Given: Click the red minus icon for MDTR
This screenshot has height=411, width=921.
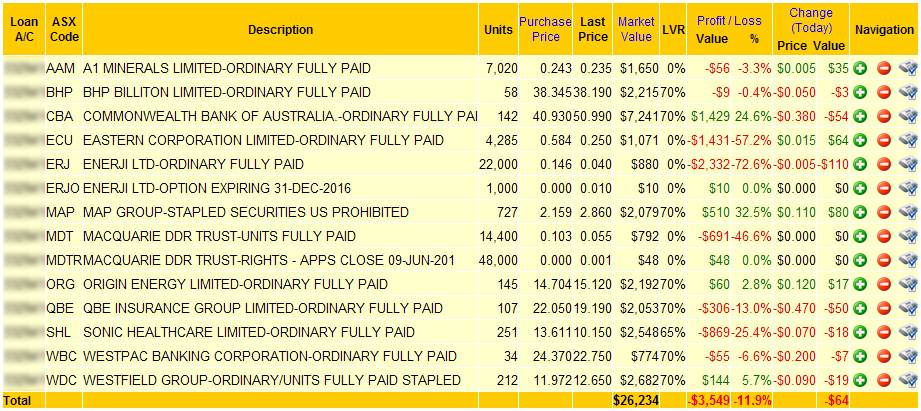Looking at the screenshot, I should coord(884,260).
